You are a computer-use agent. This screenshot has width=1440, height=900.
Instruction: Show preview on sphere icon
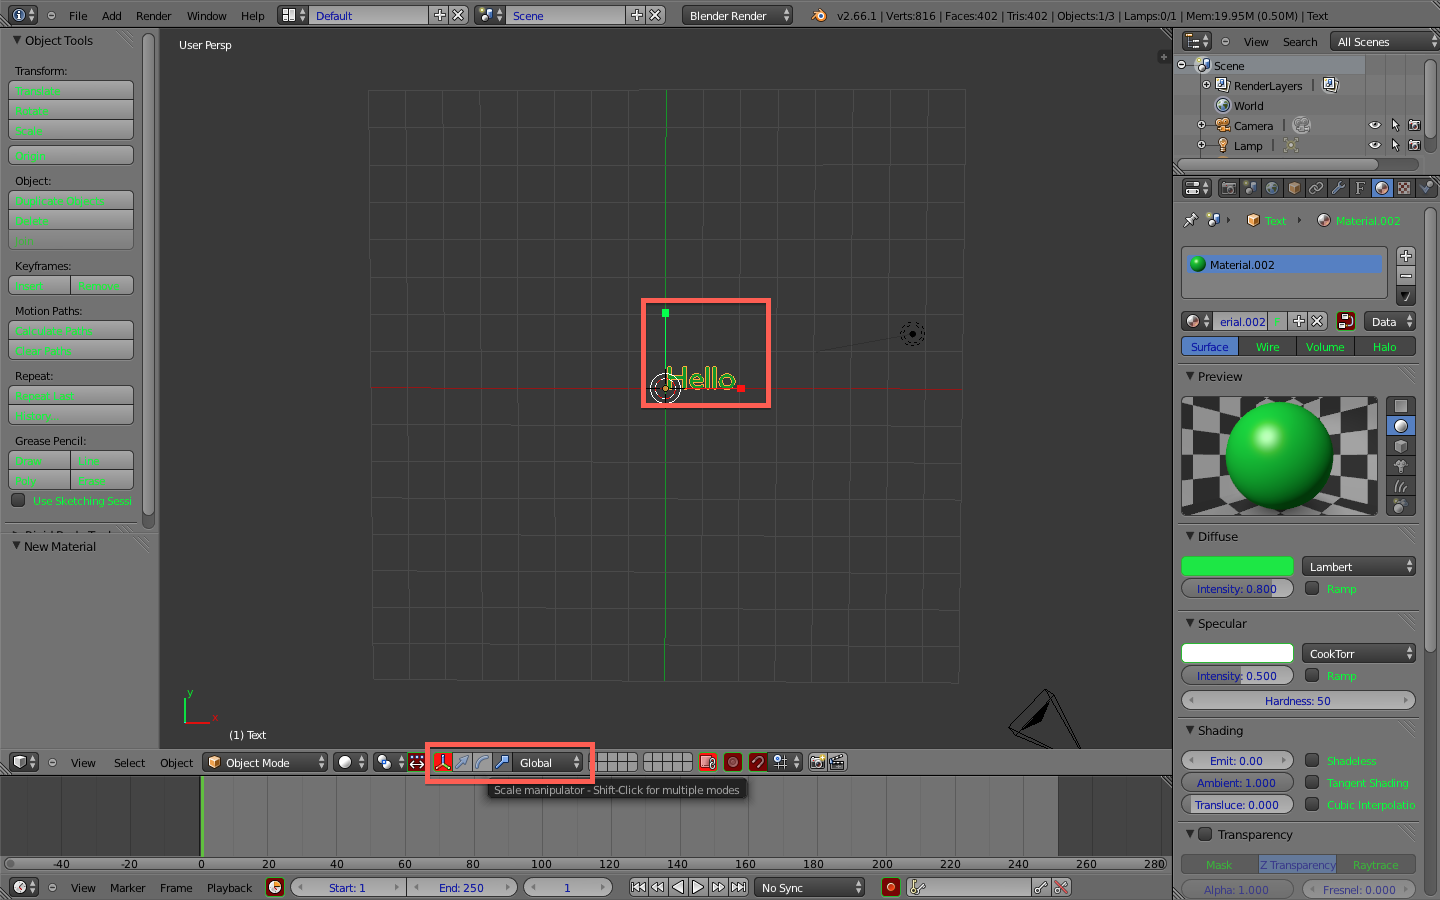1401,426
